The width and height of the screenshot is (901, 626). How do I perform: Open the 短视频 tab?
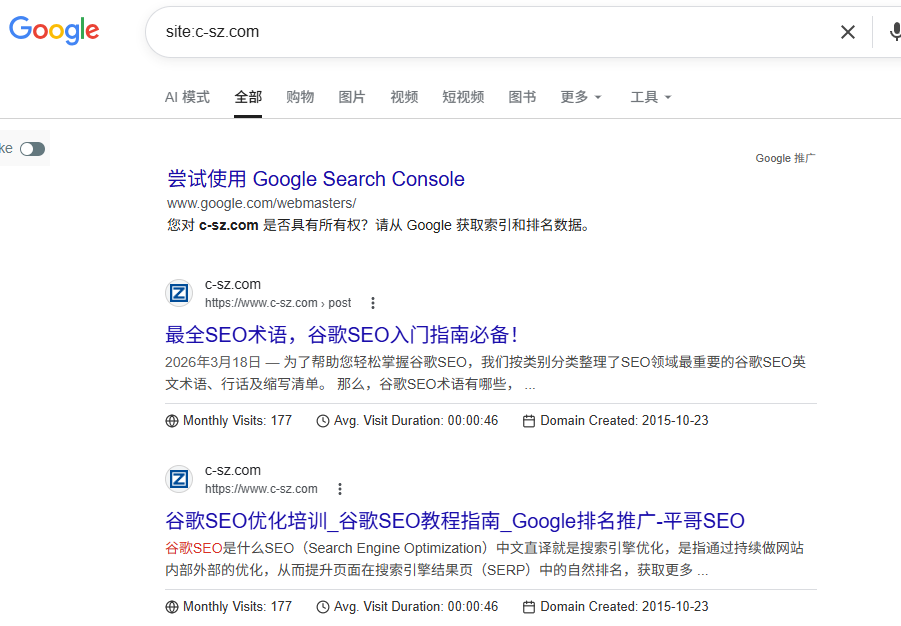click(x=463, y=97)
